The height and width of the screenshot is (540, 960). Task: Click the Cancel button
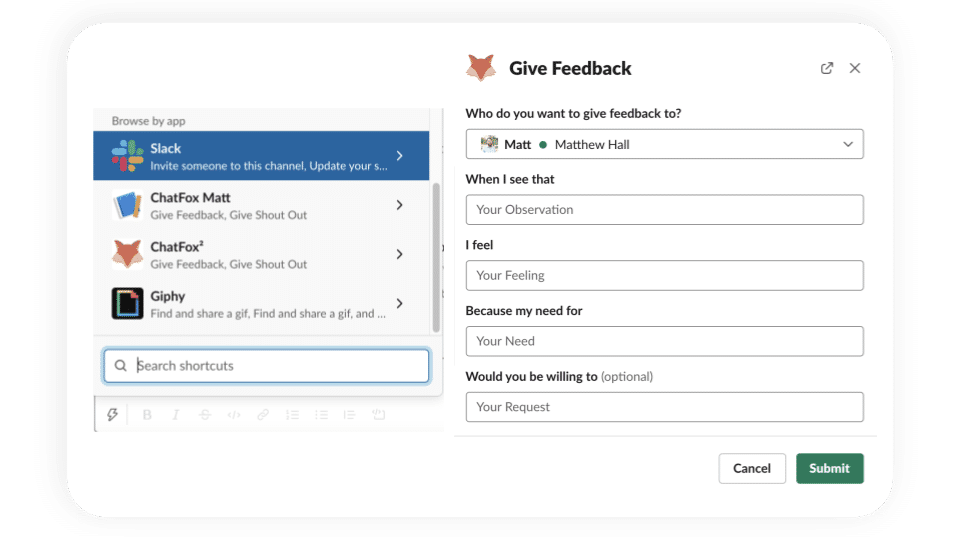coord(752,468)
